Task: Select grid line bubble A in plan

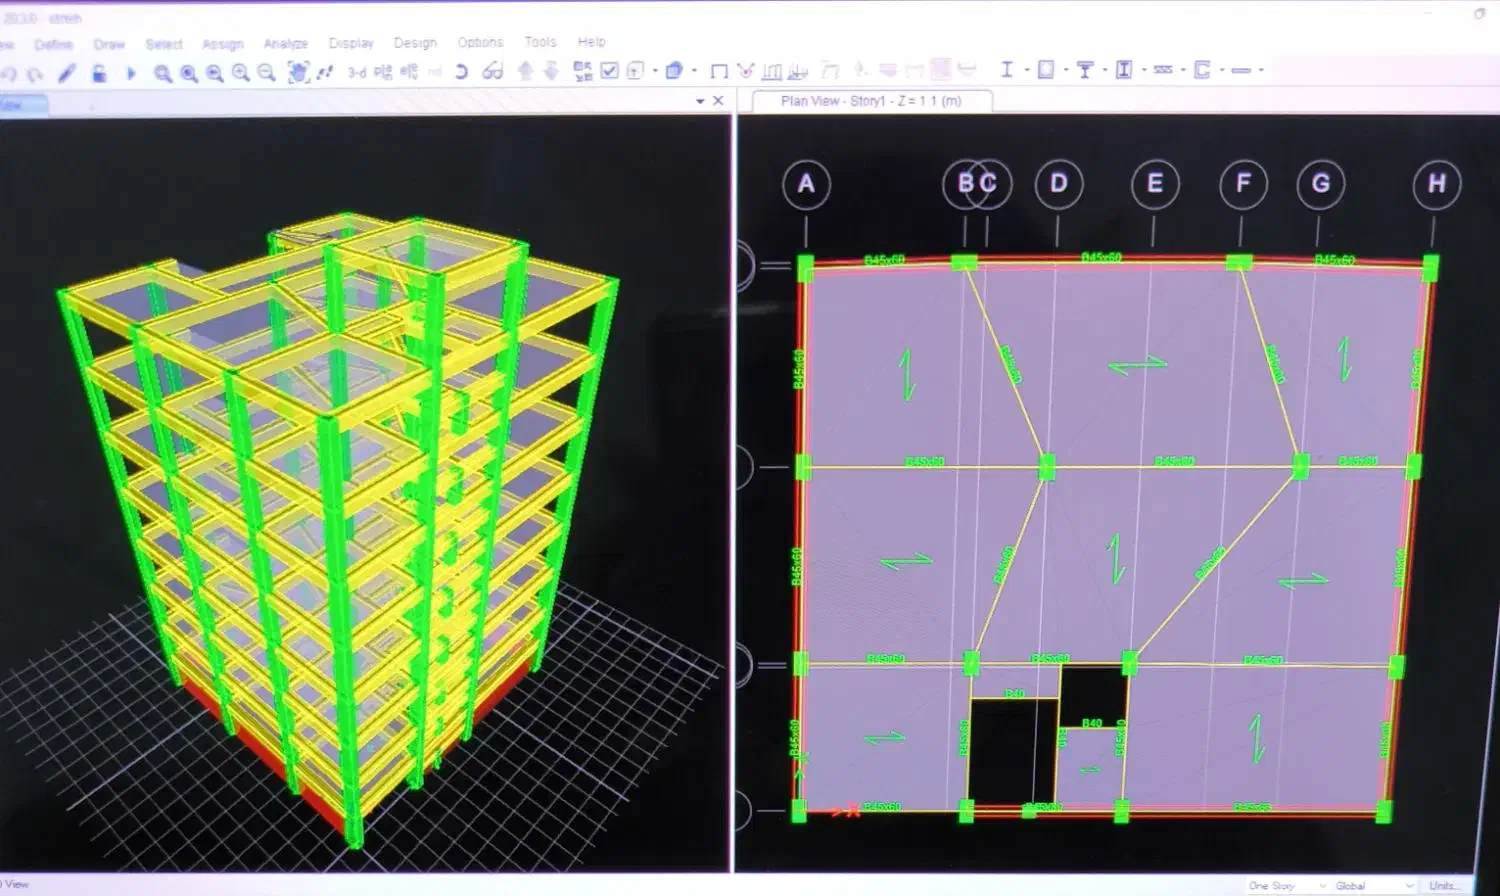Action: point(806,184)
